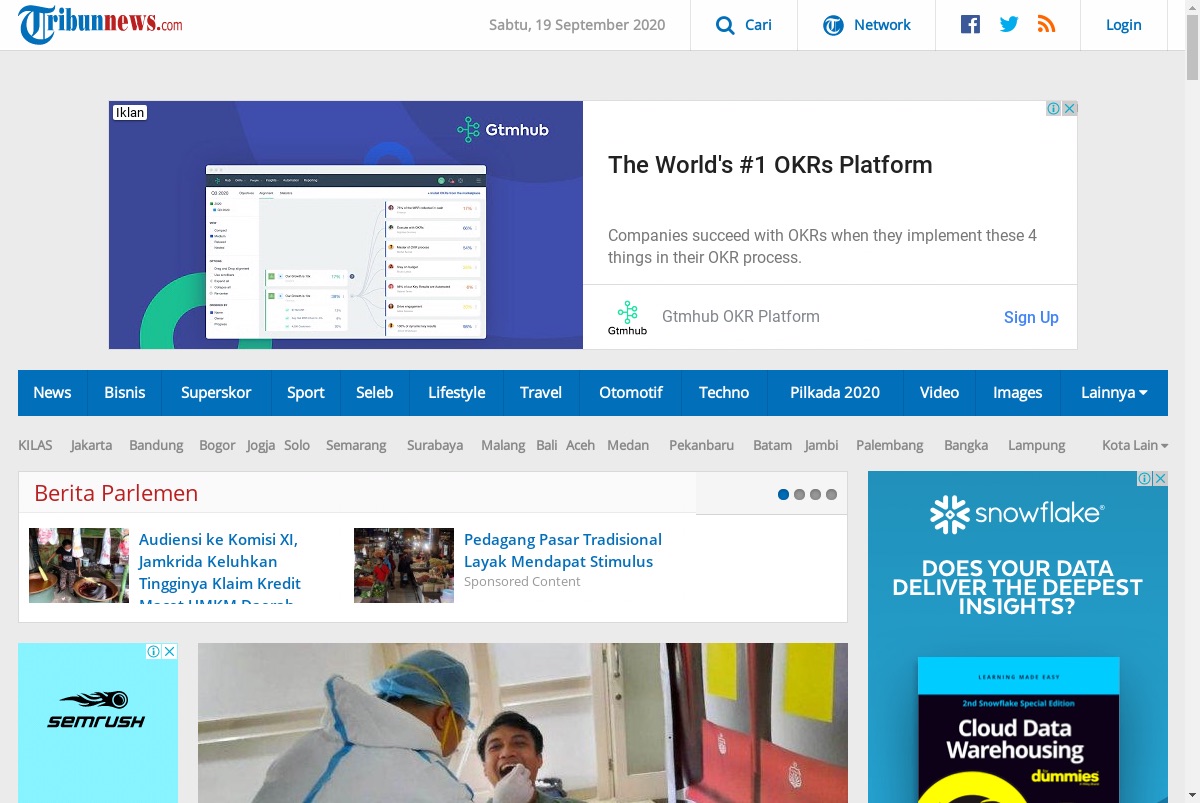Image resolution: width=1200 pixels, height=803 pixels.
Task: Open the Aceh city link
Action: 581,445
